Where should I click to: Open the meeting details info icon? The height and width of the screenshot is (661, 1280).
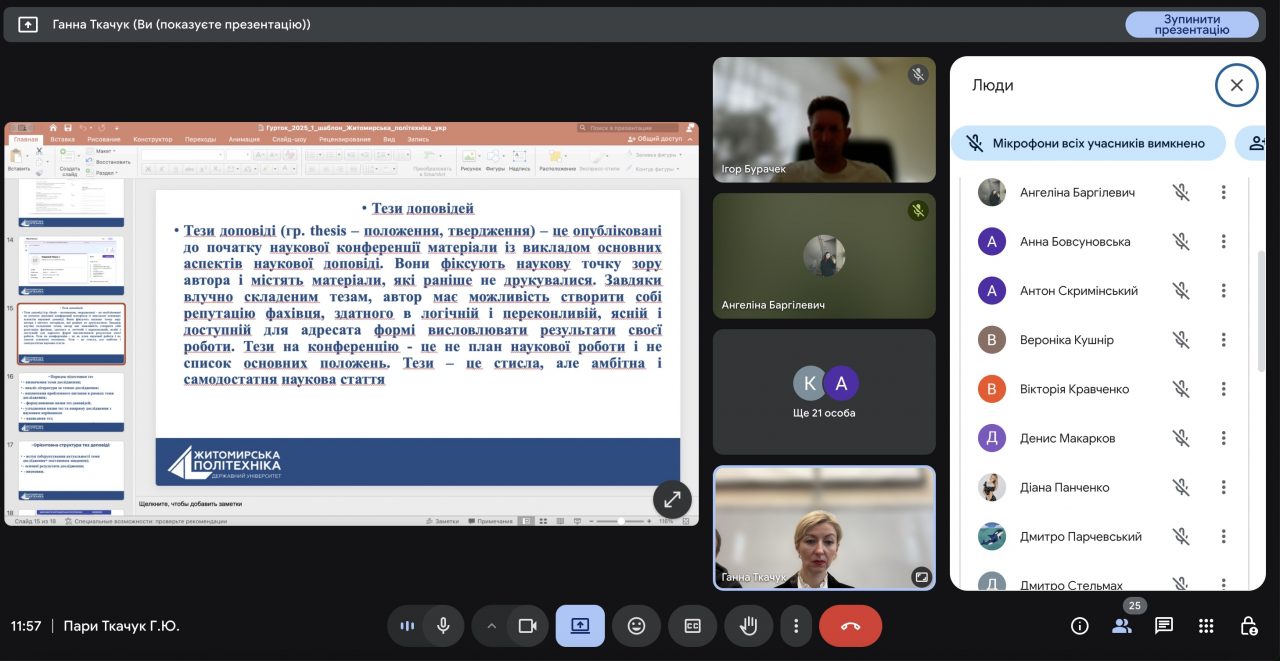point(1079,626)
